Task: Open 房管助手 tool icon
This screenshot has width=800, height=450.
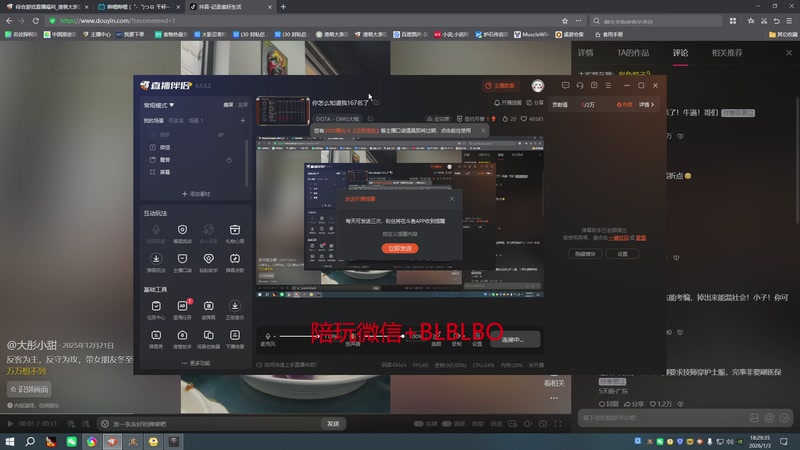Action: [x=182, y=335]
